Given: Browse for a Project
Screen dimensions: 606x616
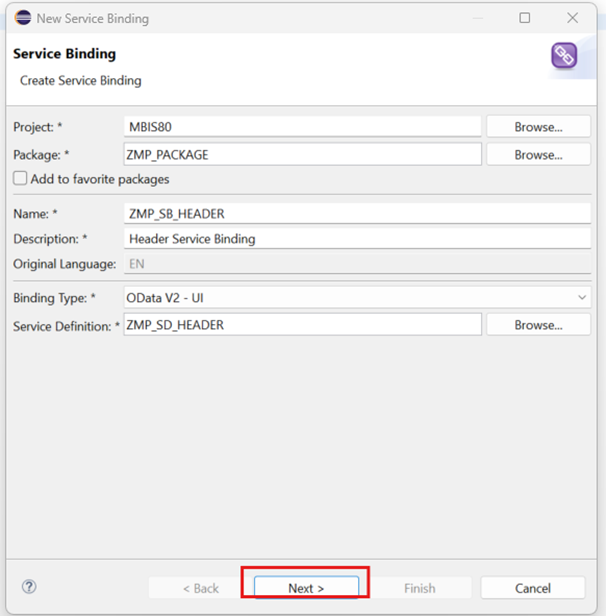Looking at the screenshot, I should pos(538,127).
